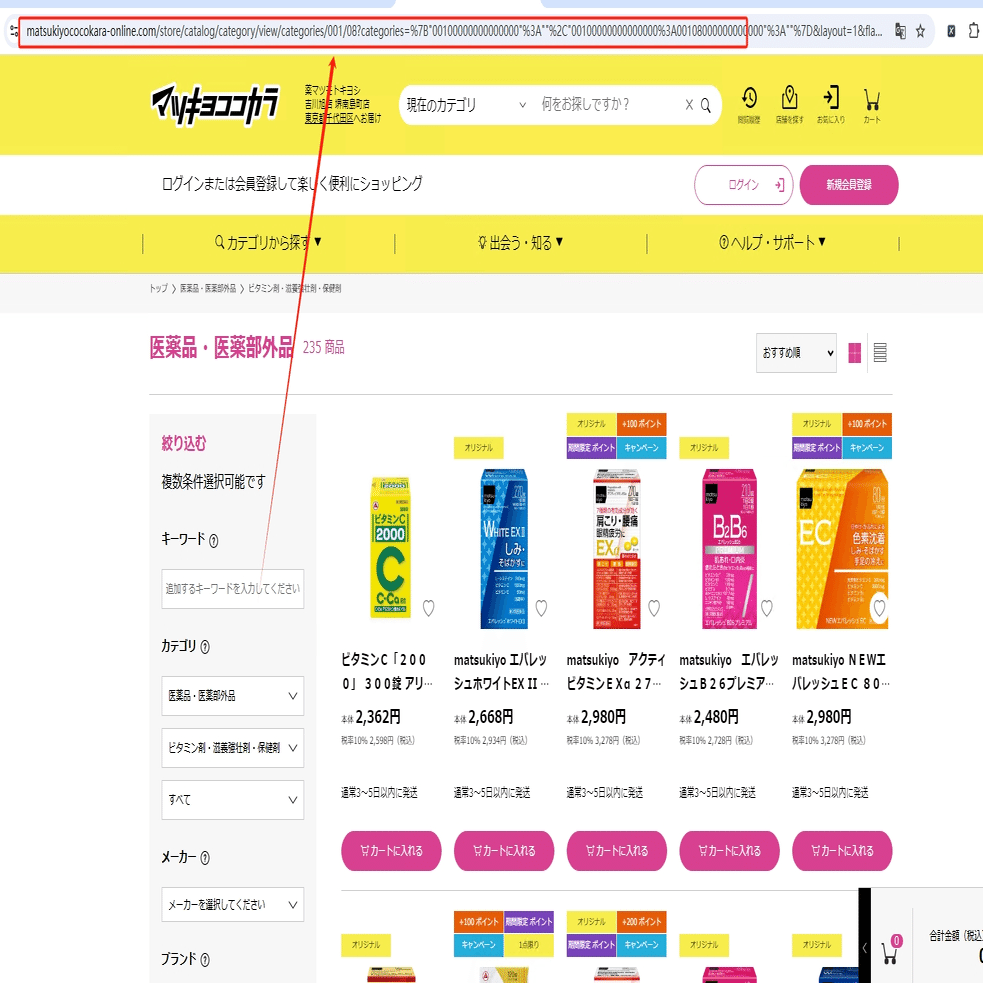The width and height of the screenshot is (983, 983).
Task: Favorite the アクティビタミンEXα heart
Action: click(x=654, y=608)
